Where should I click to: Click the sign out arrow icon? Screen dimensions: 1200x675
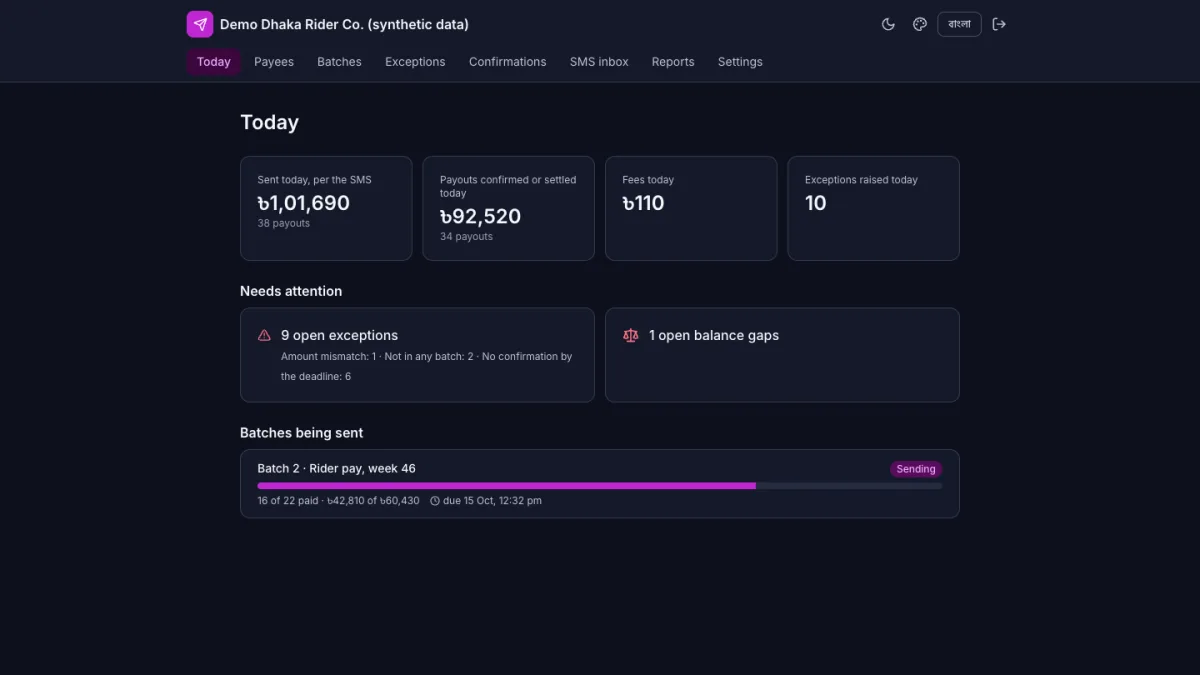click(x=999, y=24)
